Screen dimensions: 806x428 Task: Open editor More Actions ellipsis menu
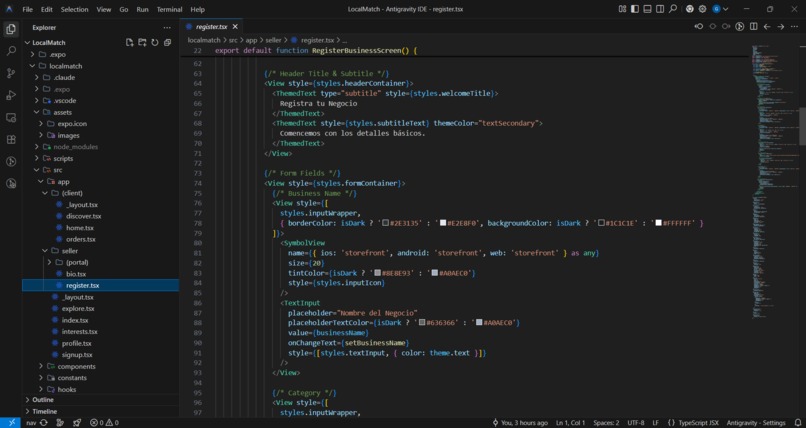point(794,27)
